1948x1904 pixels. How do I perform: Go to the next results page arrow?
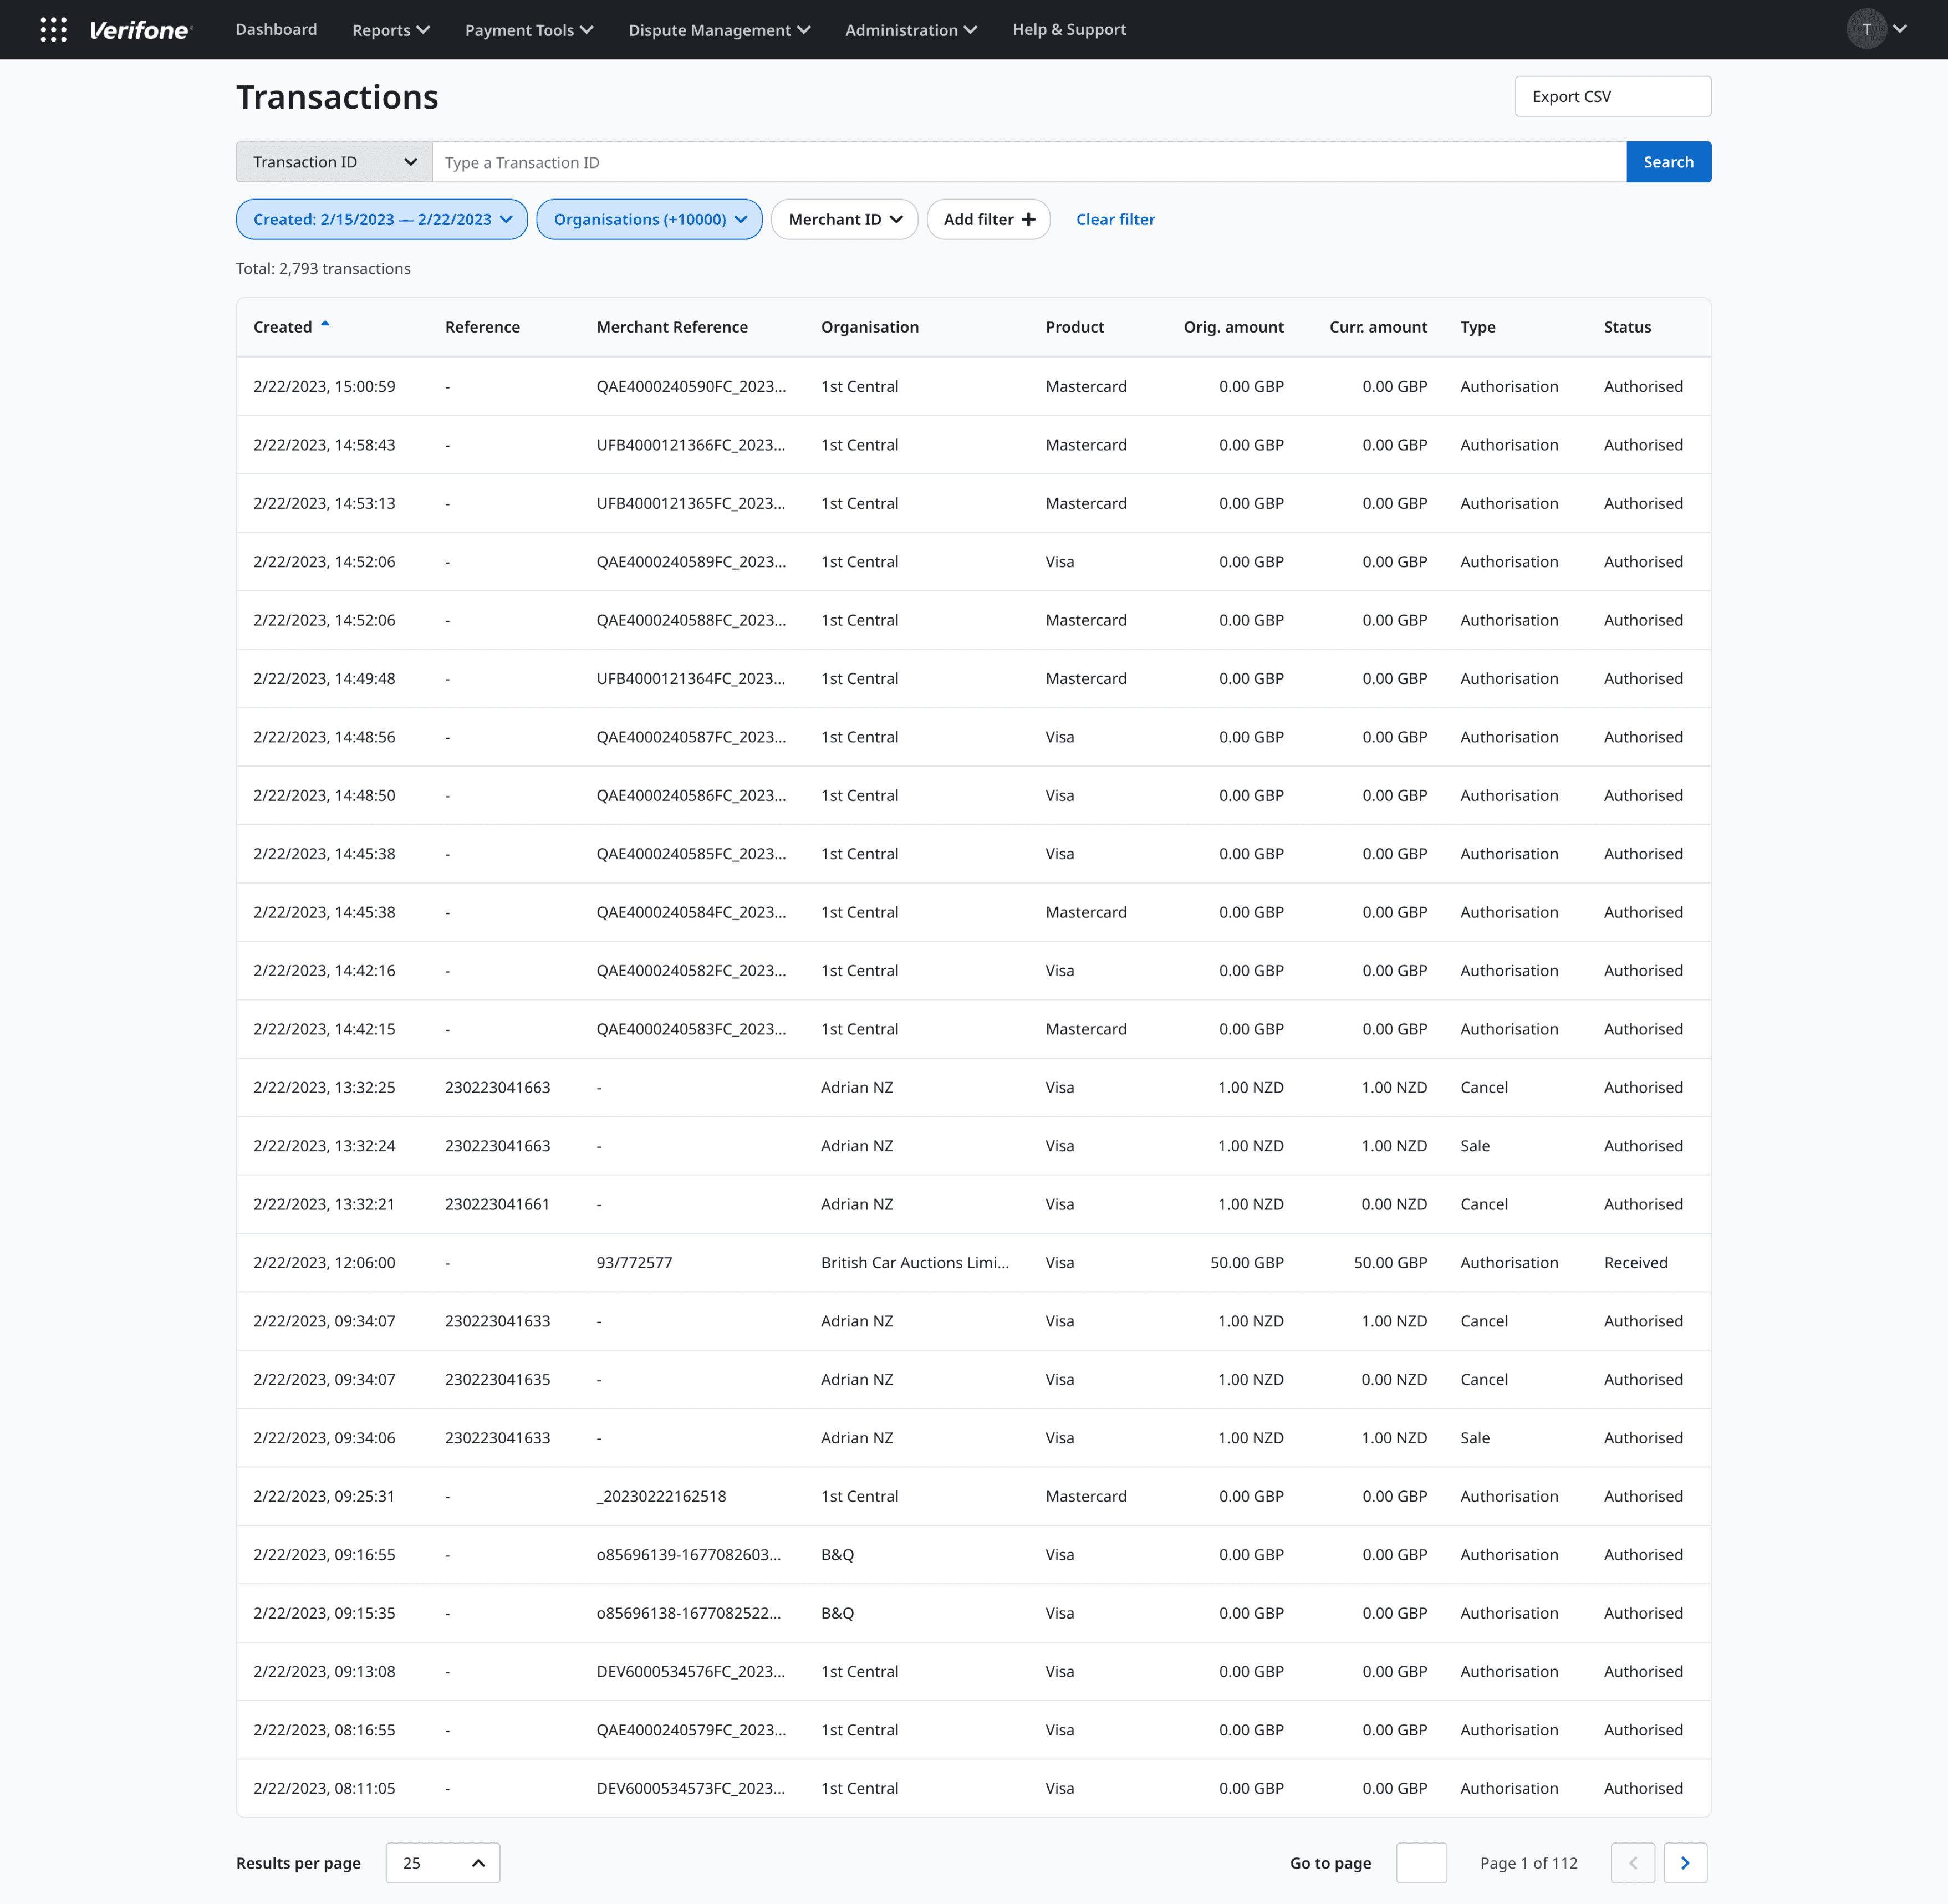click(x=1685, y=1863)
